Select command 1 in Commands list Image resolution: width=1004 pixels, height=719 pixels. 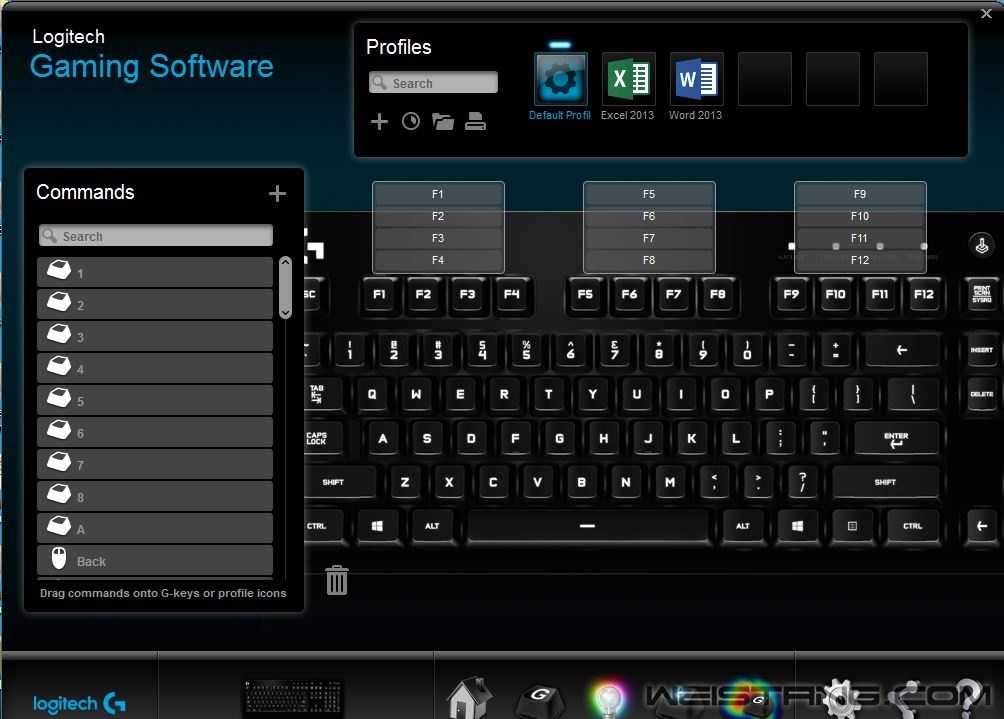point(155,272)
